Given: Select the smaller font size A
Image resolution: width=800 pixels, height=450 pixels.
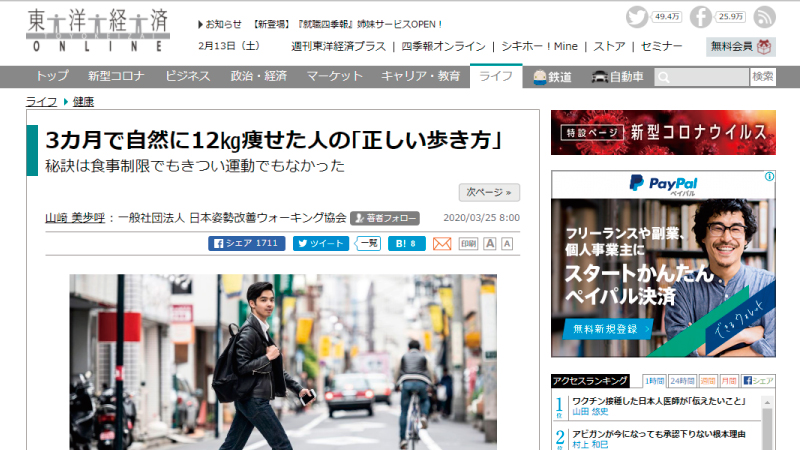Looking at the screenshot, I should pyautogui.click(x=507, y=243).
